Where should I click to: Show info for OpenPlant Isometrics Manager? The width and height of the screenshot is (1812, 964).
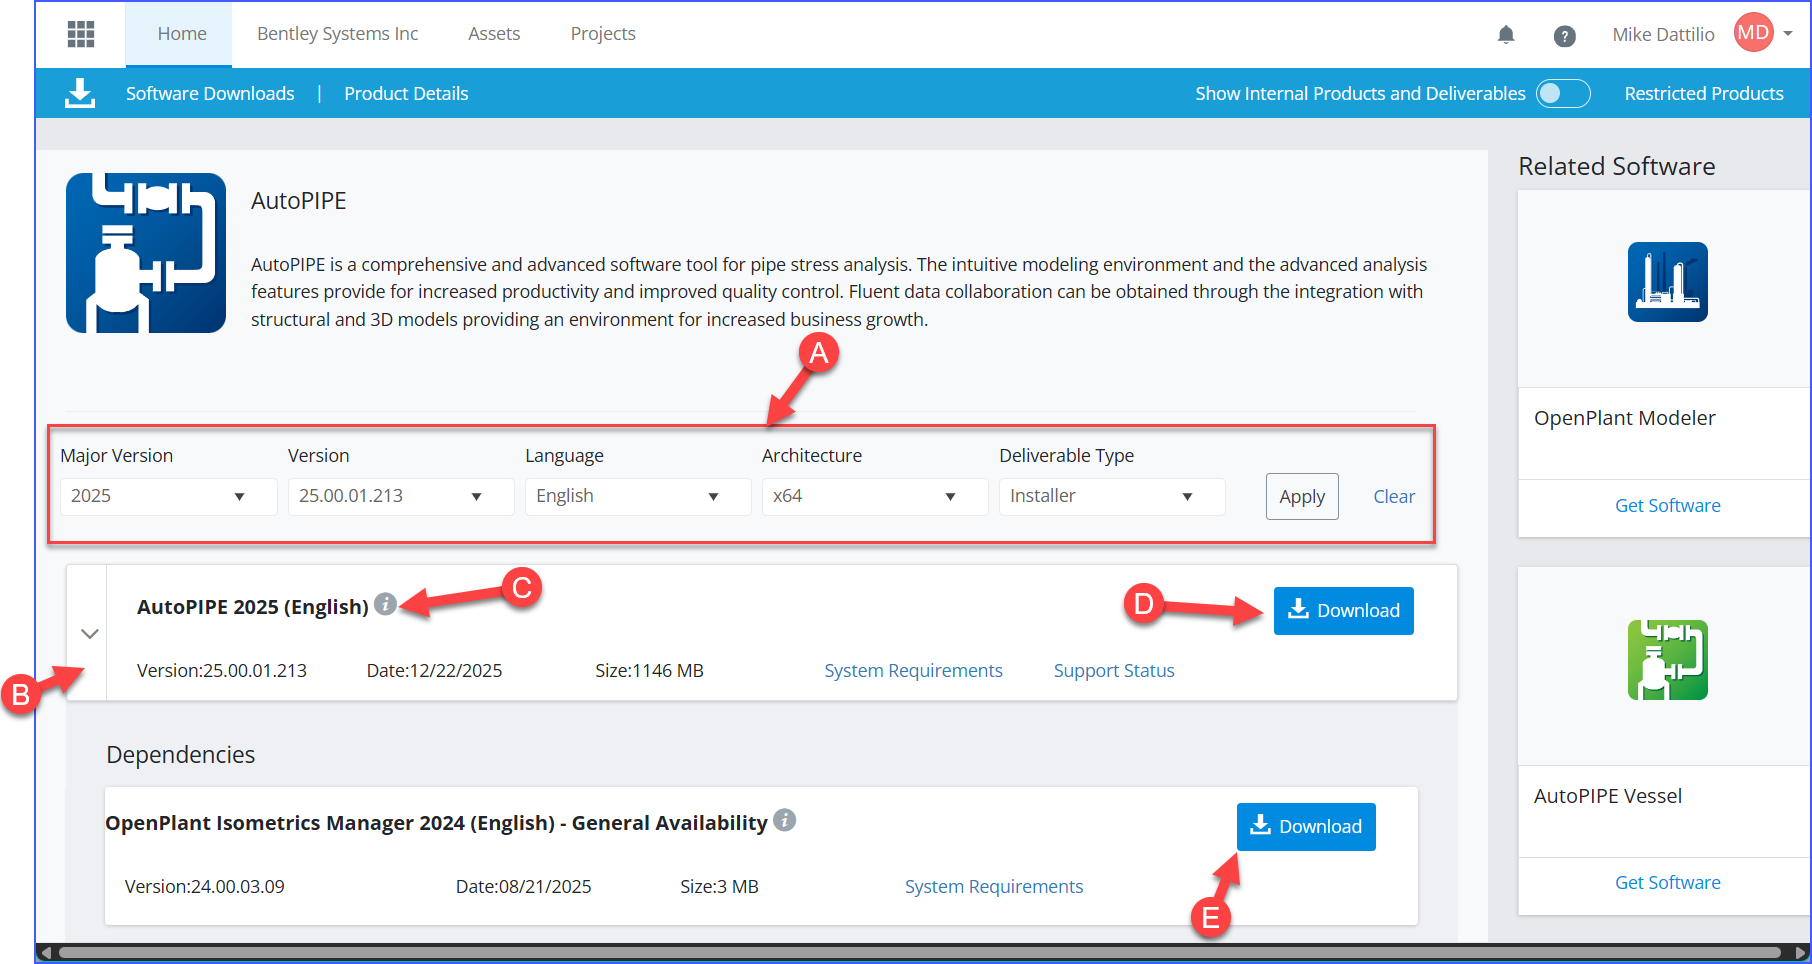click(785, 820)
